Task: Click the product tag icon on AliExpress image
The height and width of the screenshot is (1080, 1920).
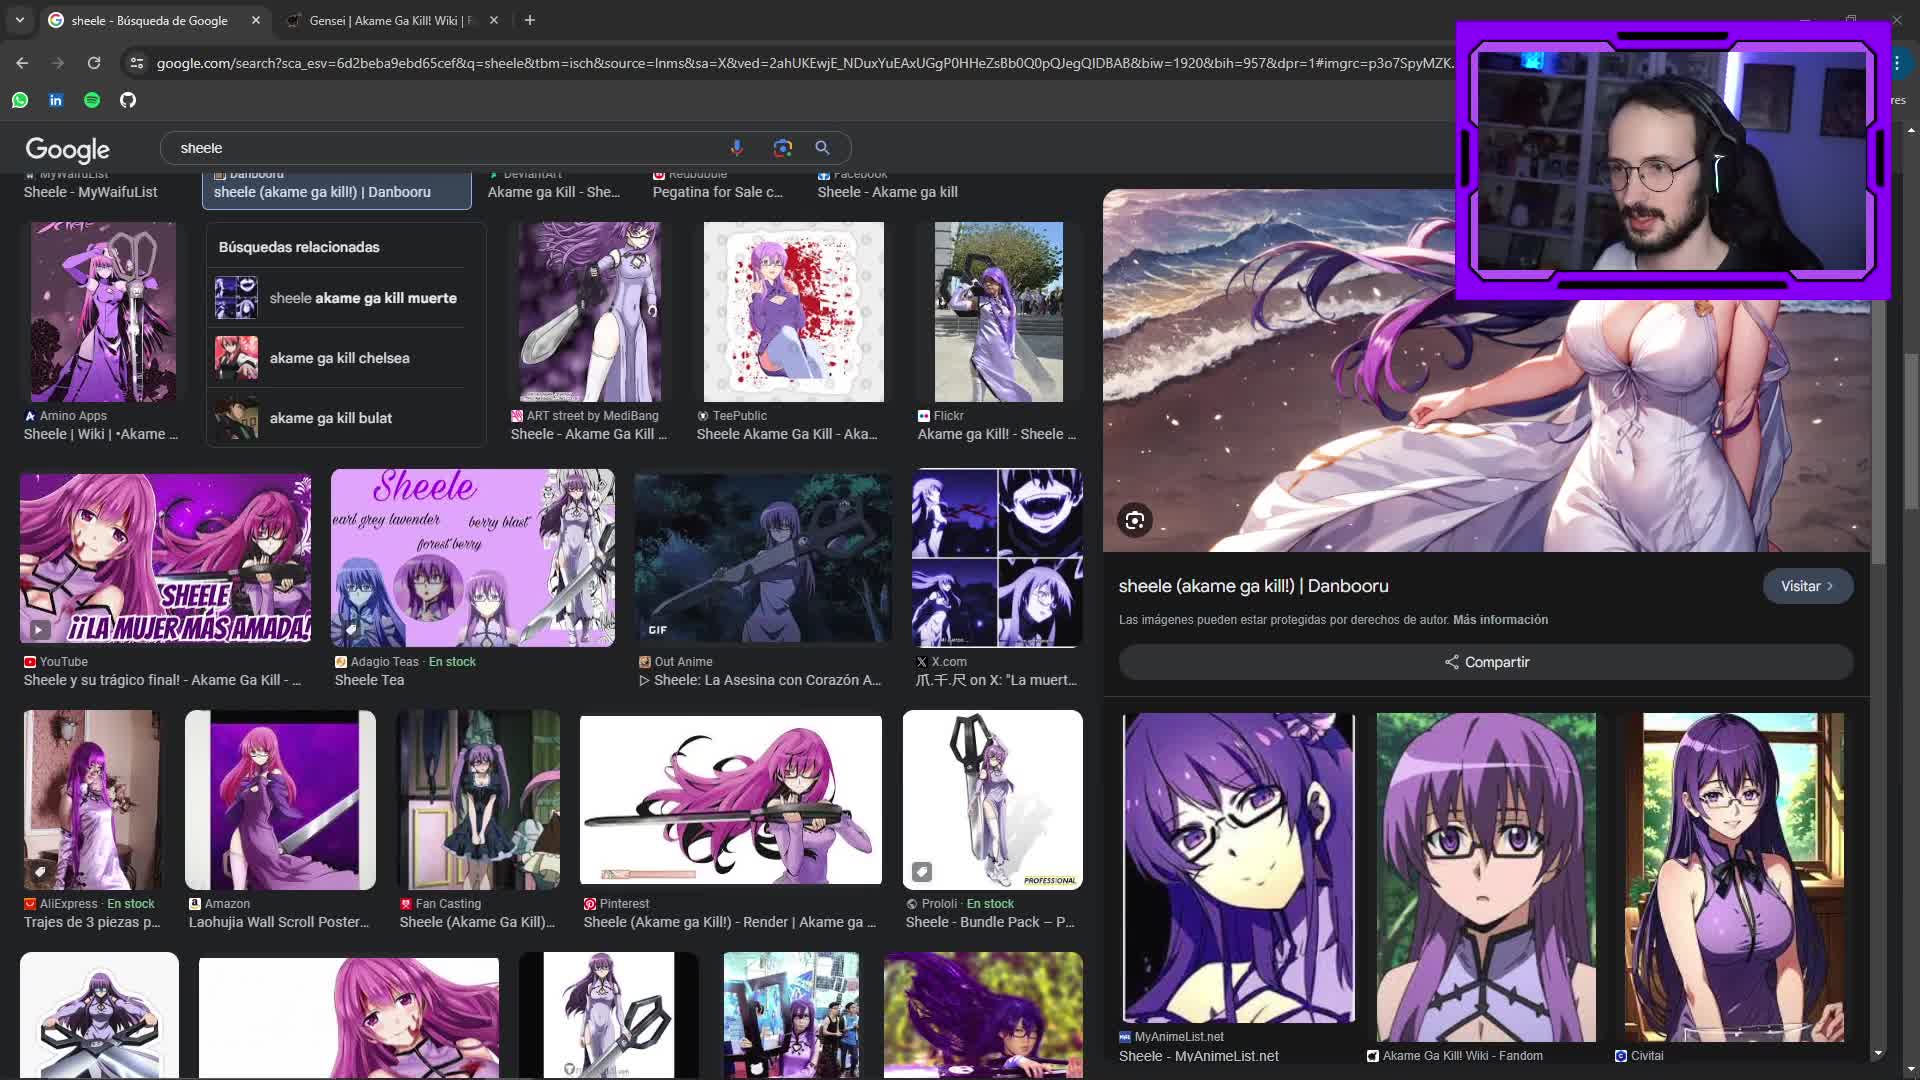Action: coord(40,872)
